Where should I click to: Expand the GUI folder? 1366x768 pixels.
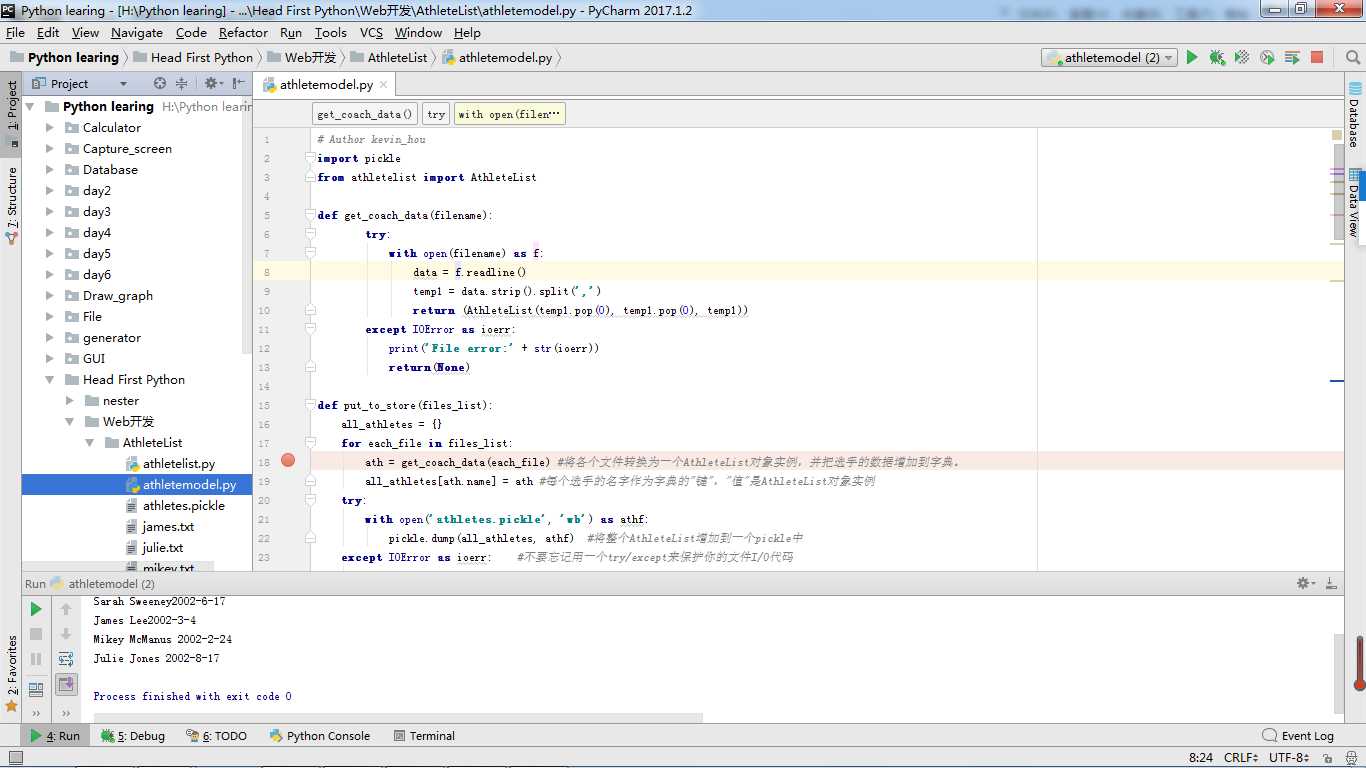point(50,359)
